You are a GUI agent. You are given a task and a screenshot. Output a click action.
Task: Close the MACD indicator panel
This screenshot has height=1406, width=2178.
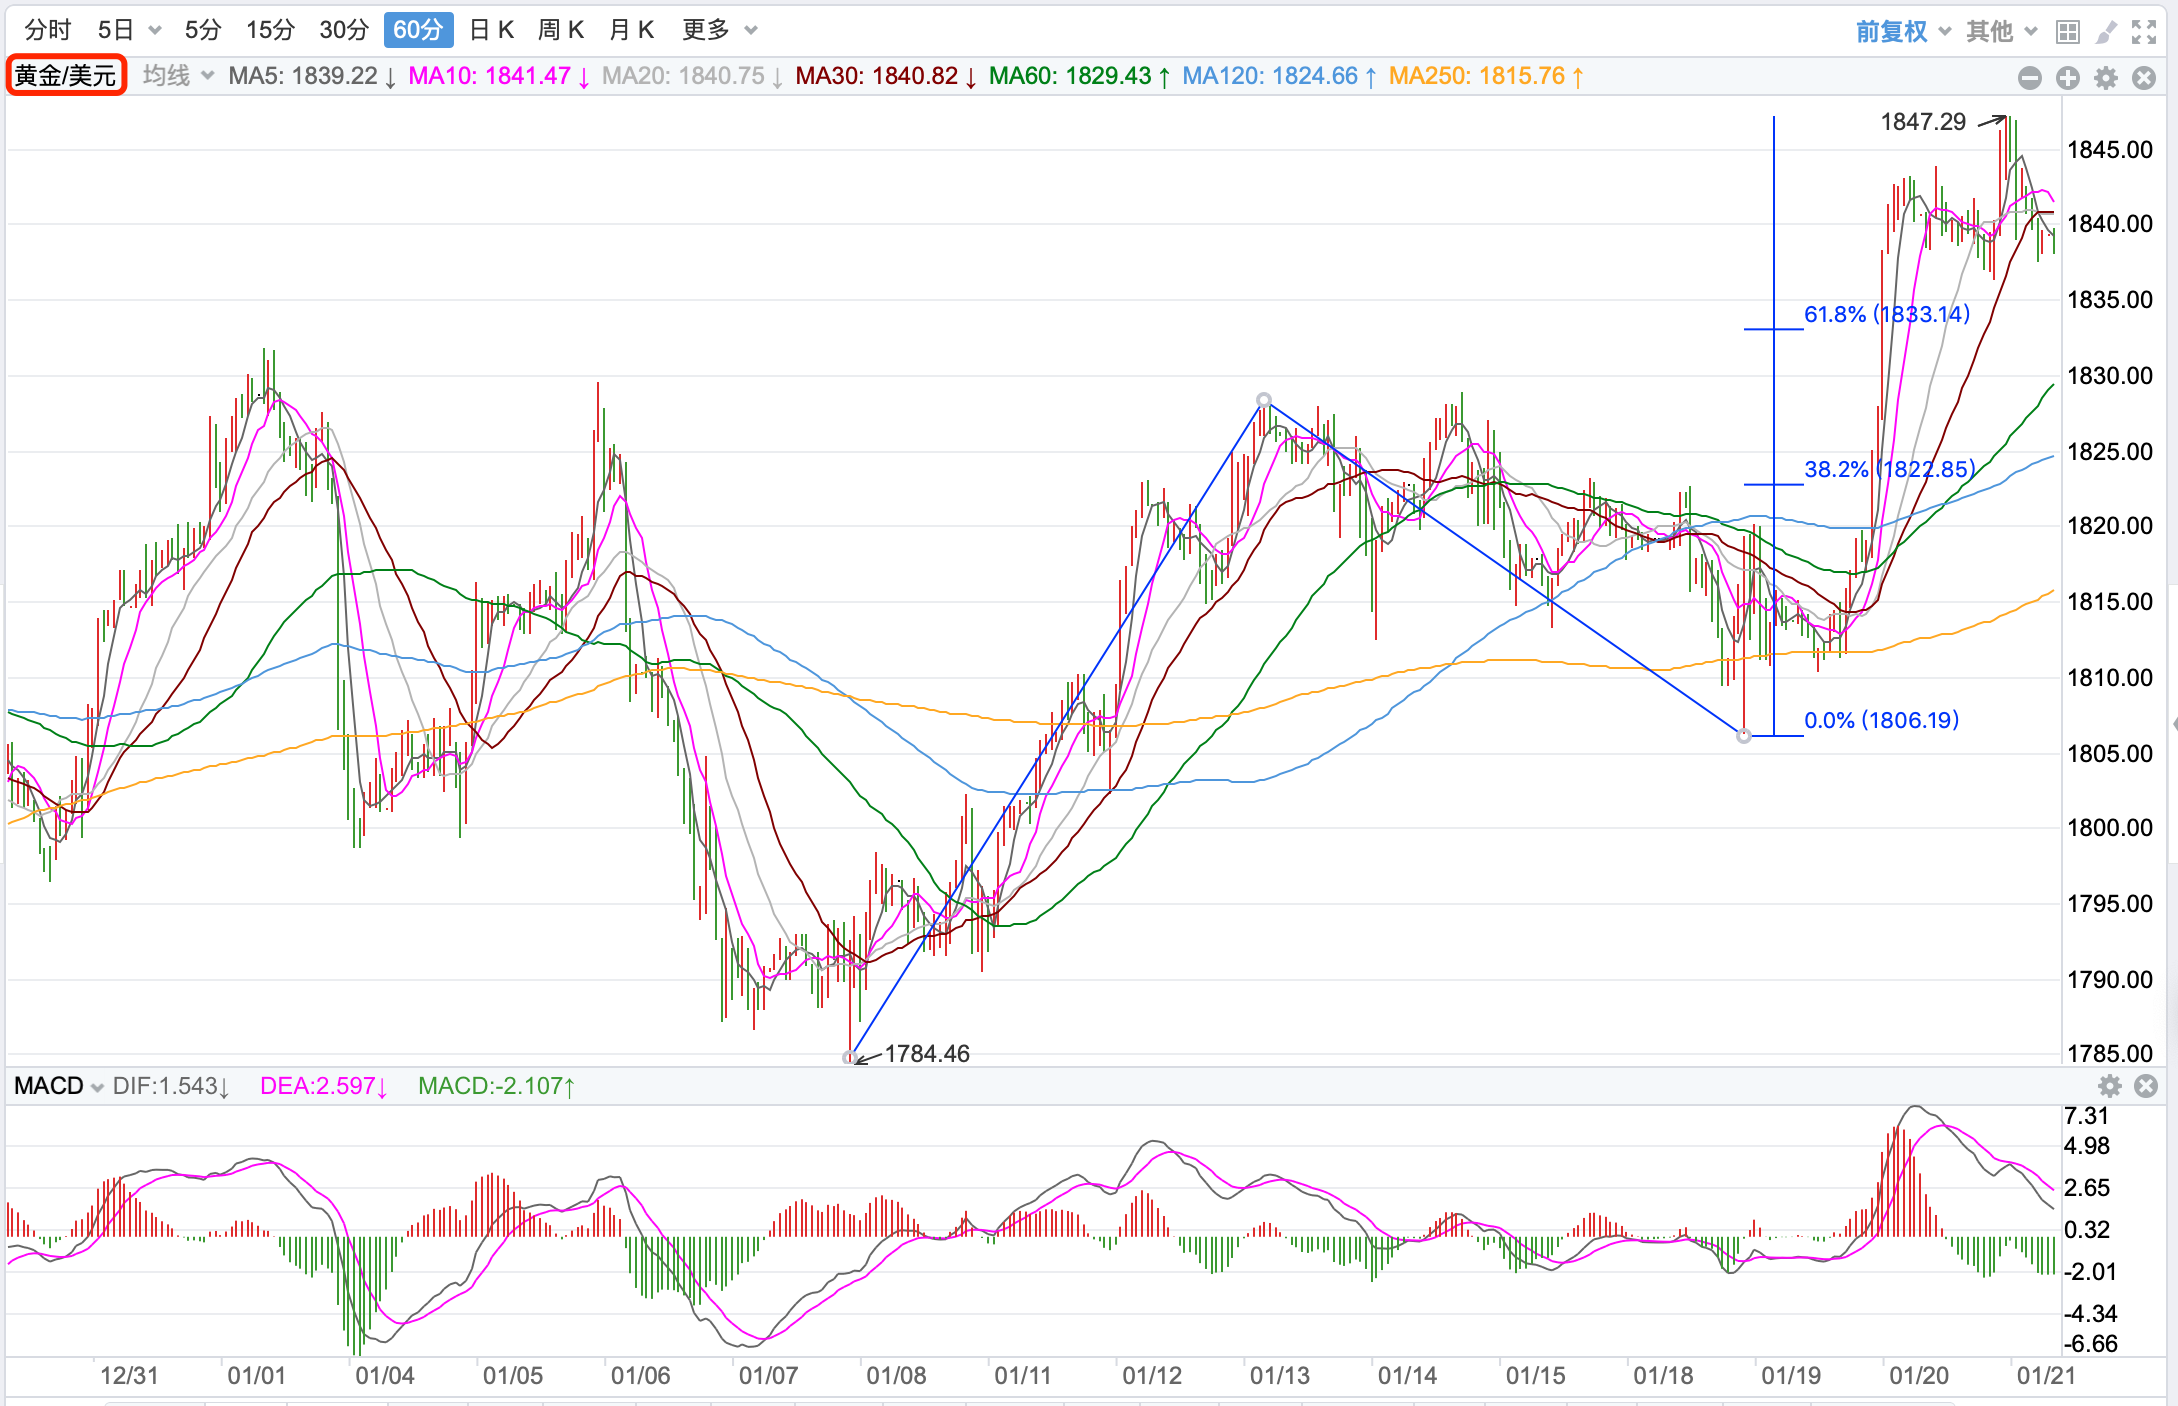point(2145,1086)
